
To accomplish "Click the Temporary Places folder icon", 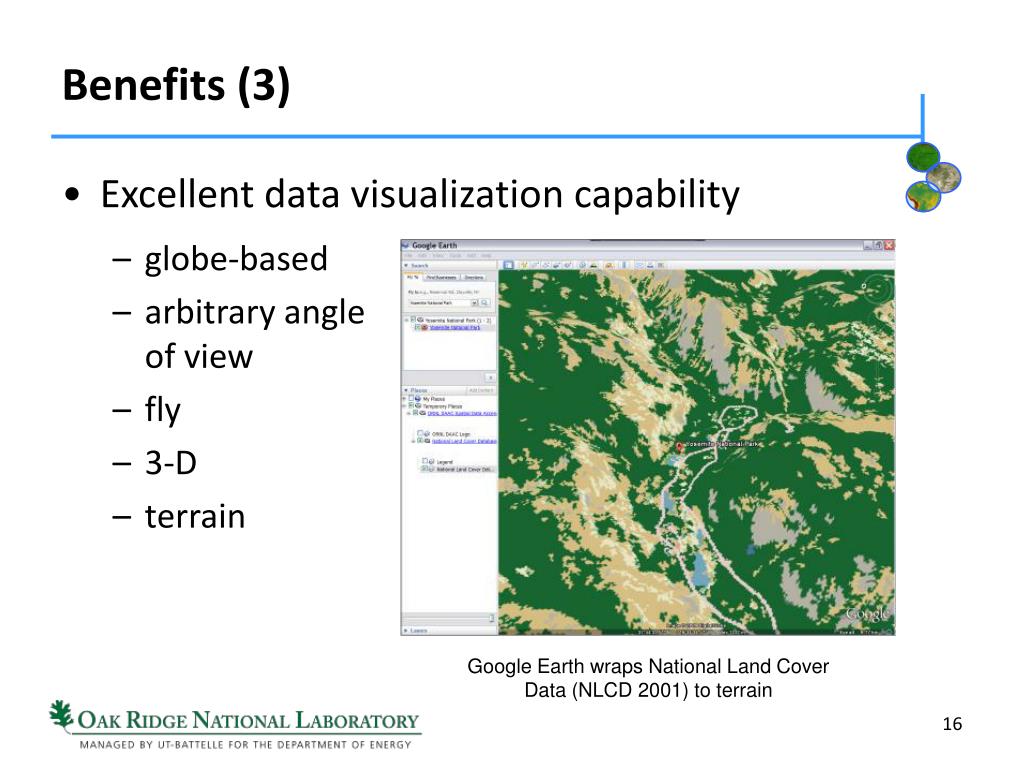I will coord(418,406).
